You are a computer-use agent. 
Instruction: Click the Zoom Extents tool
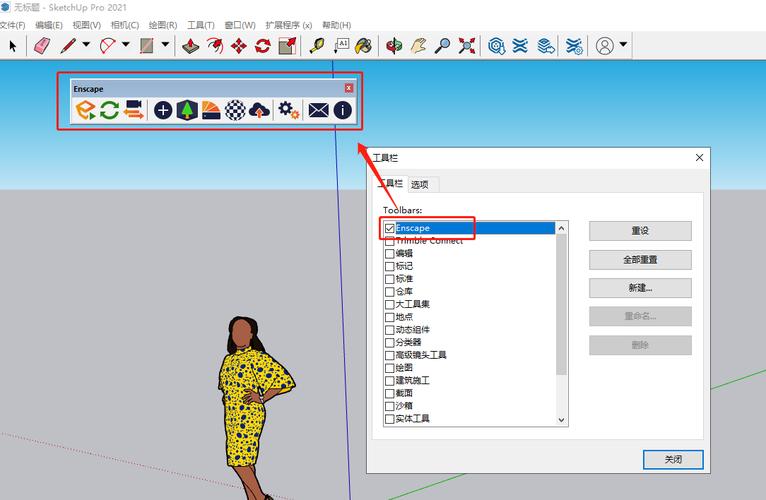tap(467, 46)
